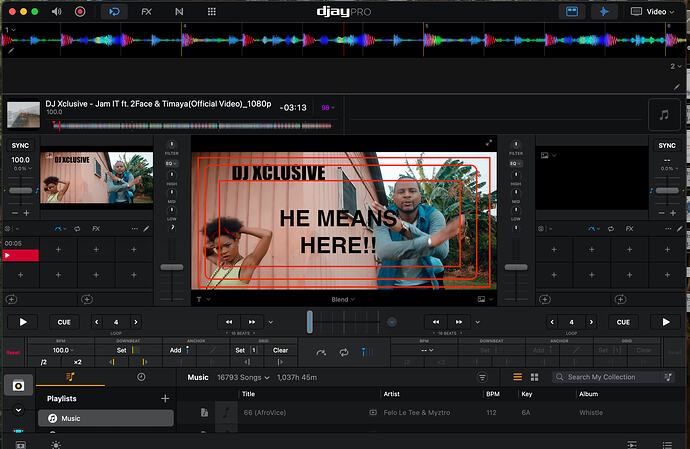Toggle SYNC on deck 1
The height and width of the screenshot is (449, 690).
click(20, 145)
